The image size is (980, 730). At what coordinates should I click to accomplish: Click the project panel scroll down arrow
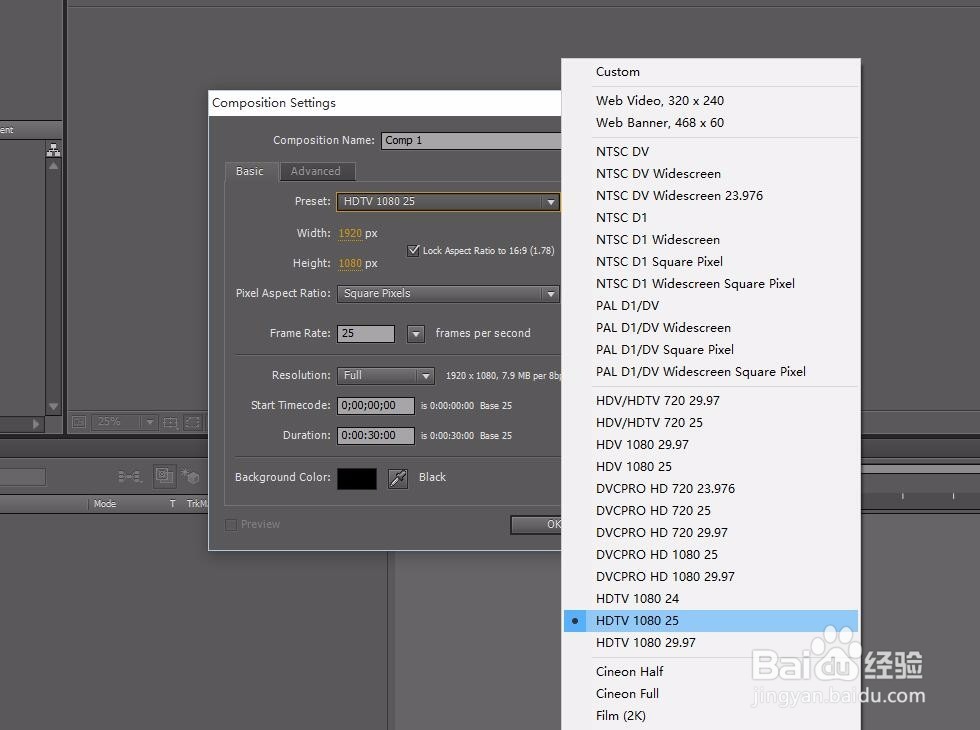click(54, 406)
